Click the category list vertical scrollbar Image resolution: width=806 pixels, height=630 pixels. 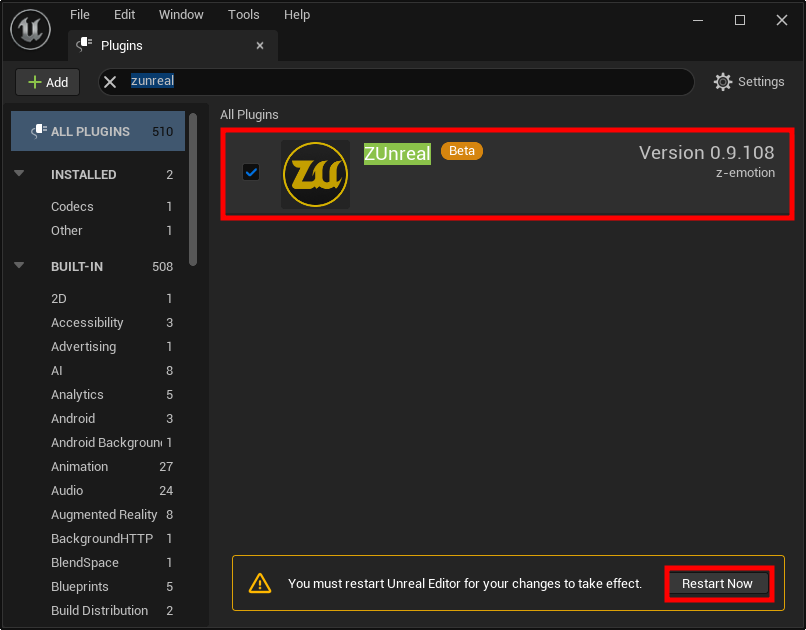pyautogui.click(x=193, y=190)
